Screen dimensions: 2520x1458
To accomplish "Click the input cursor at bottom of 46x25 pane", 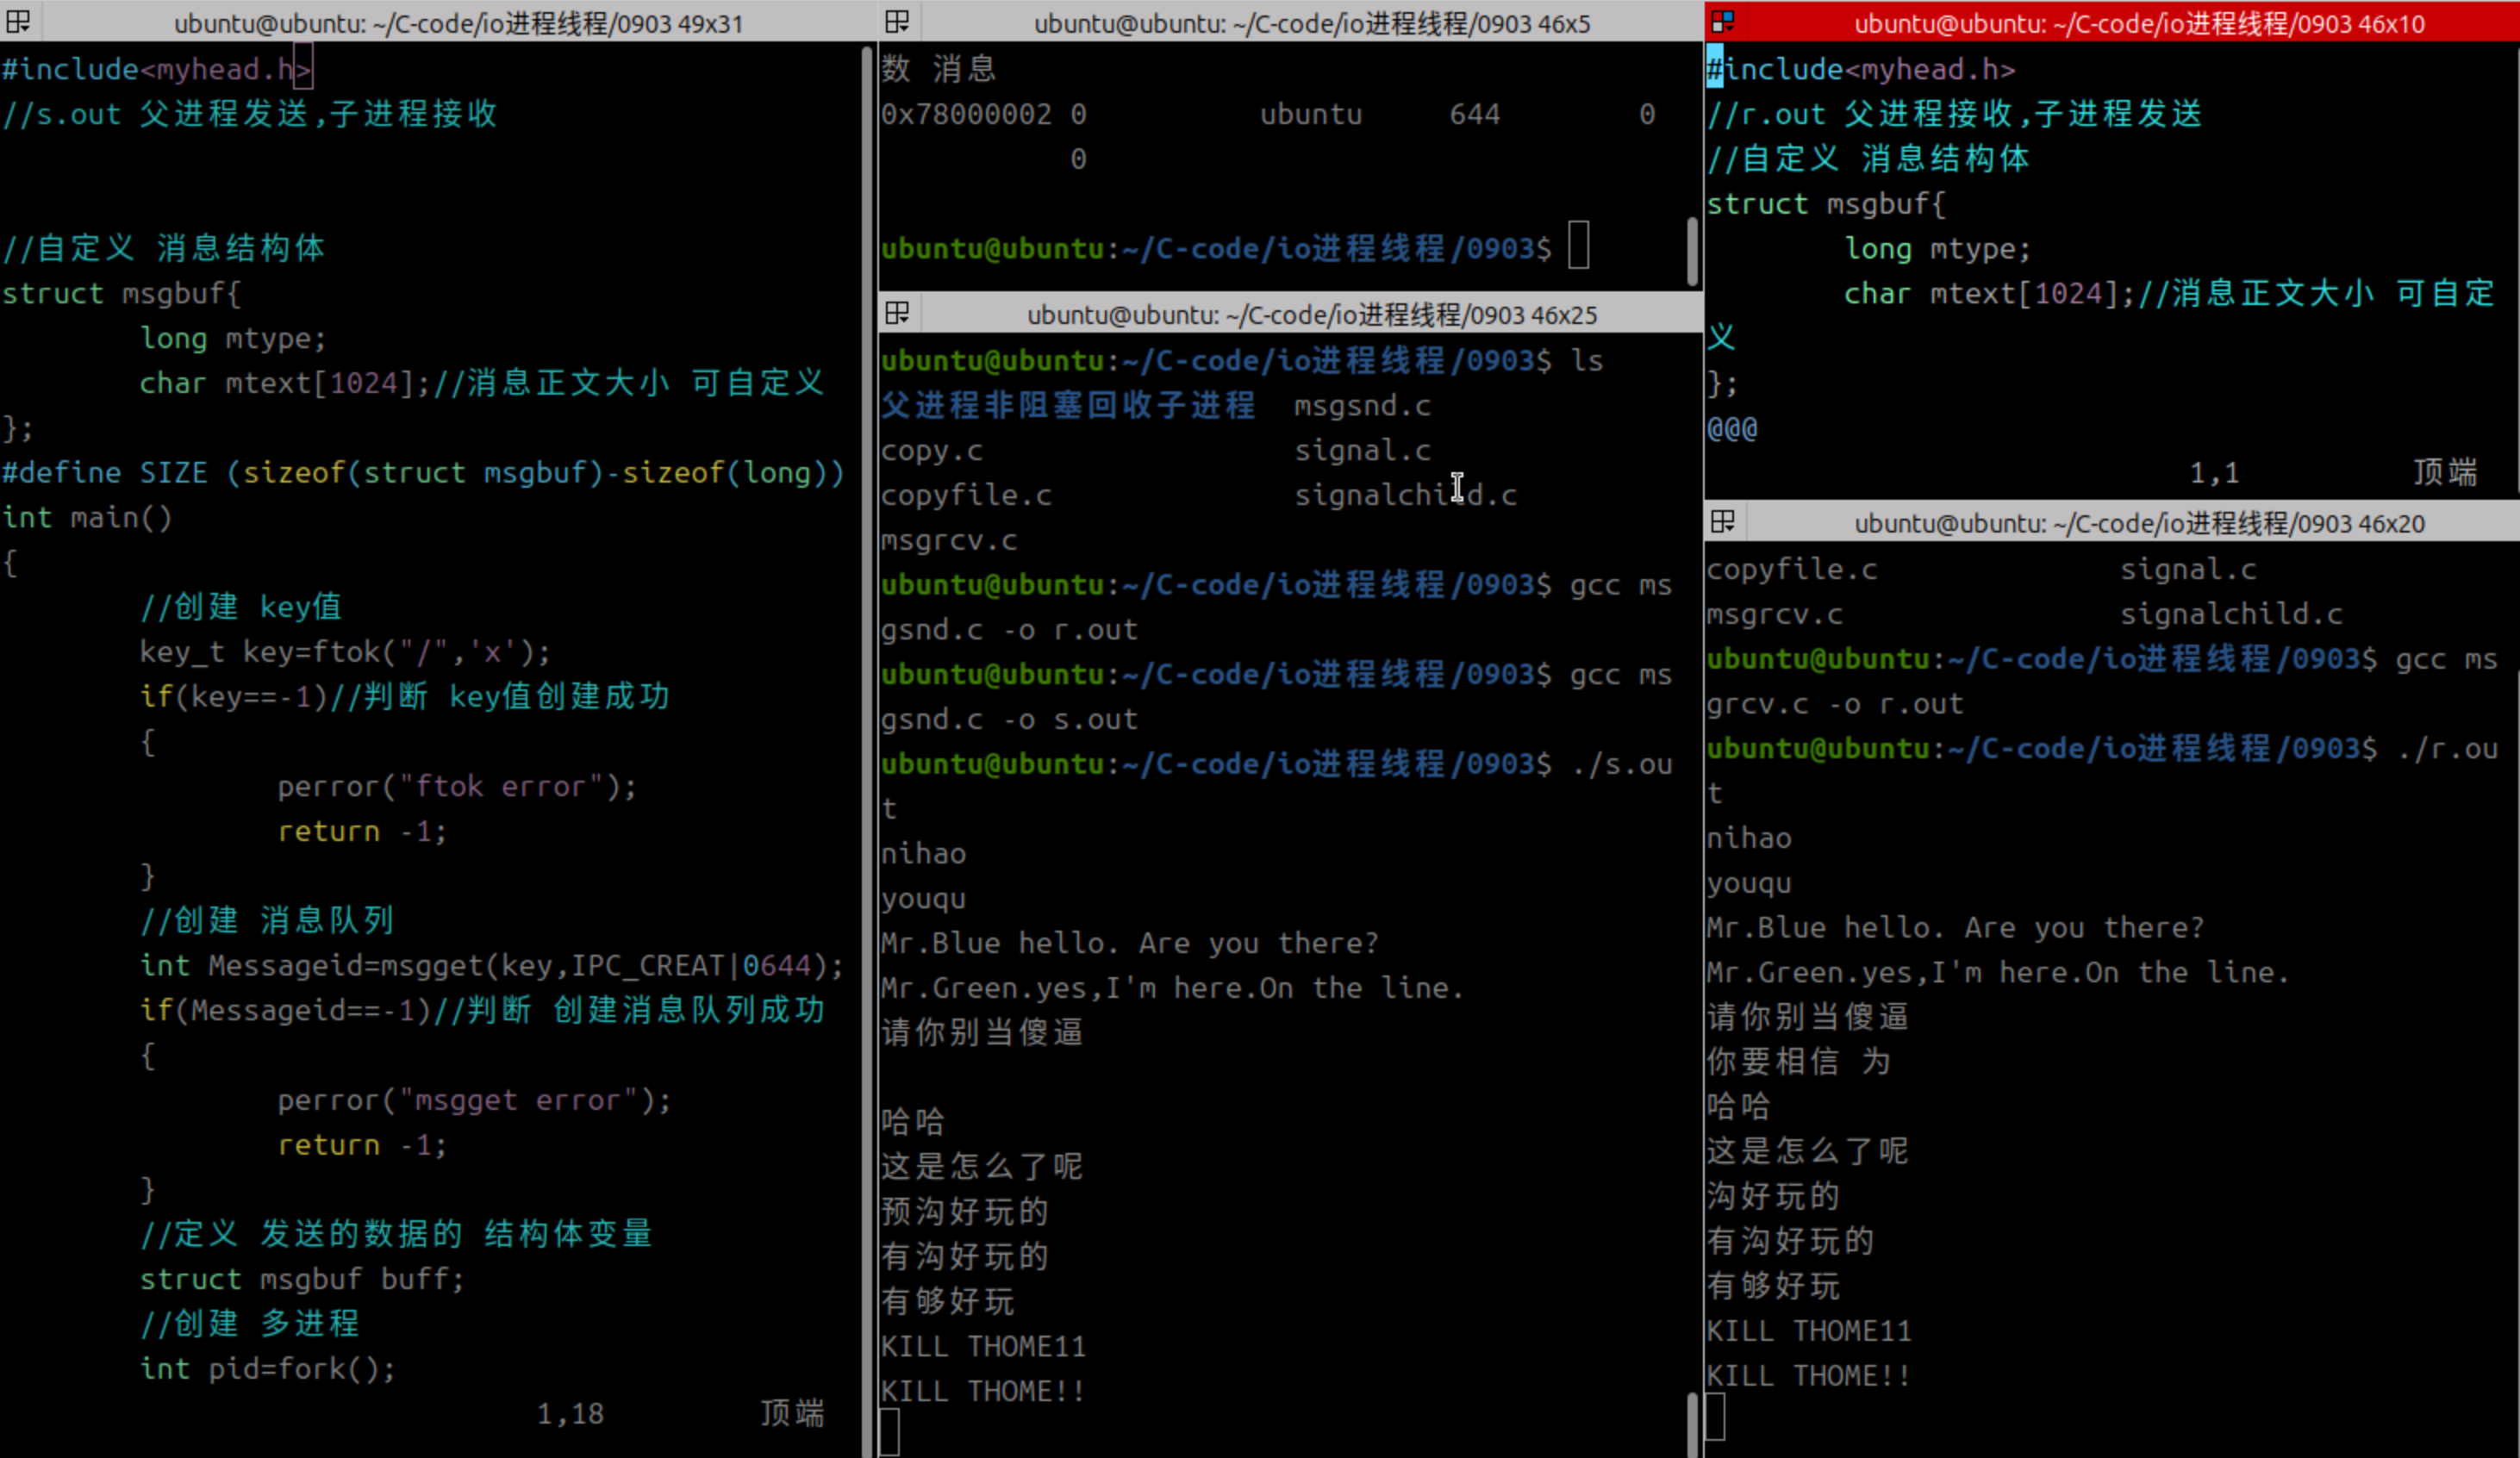I will tap(890, 1432).
